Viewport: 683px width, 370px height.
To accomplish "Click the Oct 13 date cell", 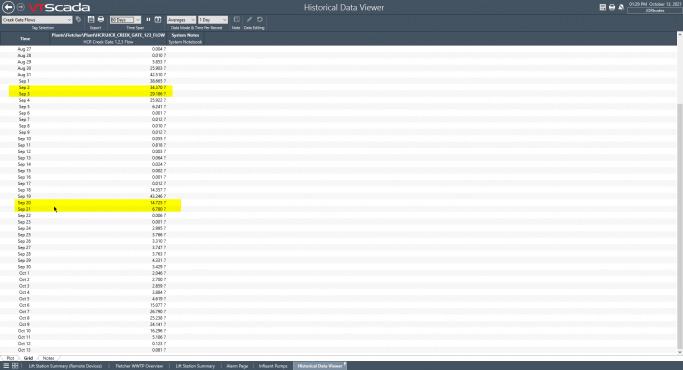I will coord(24,350).
